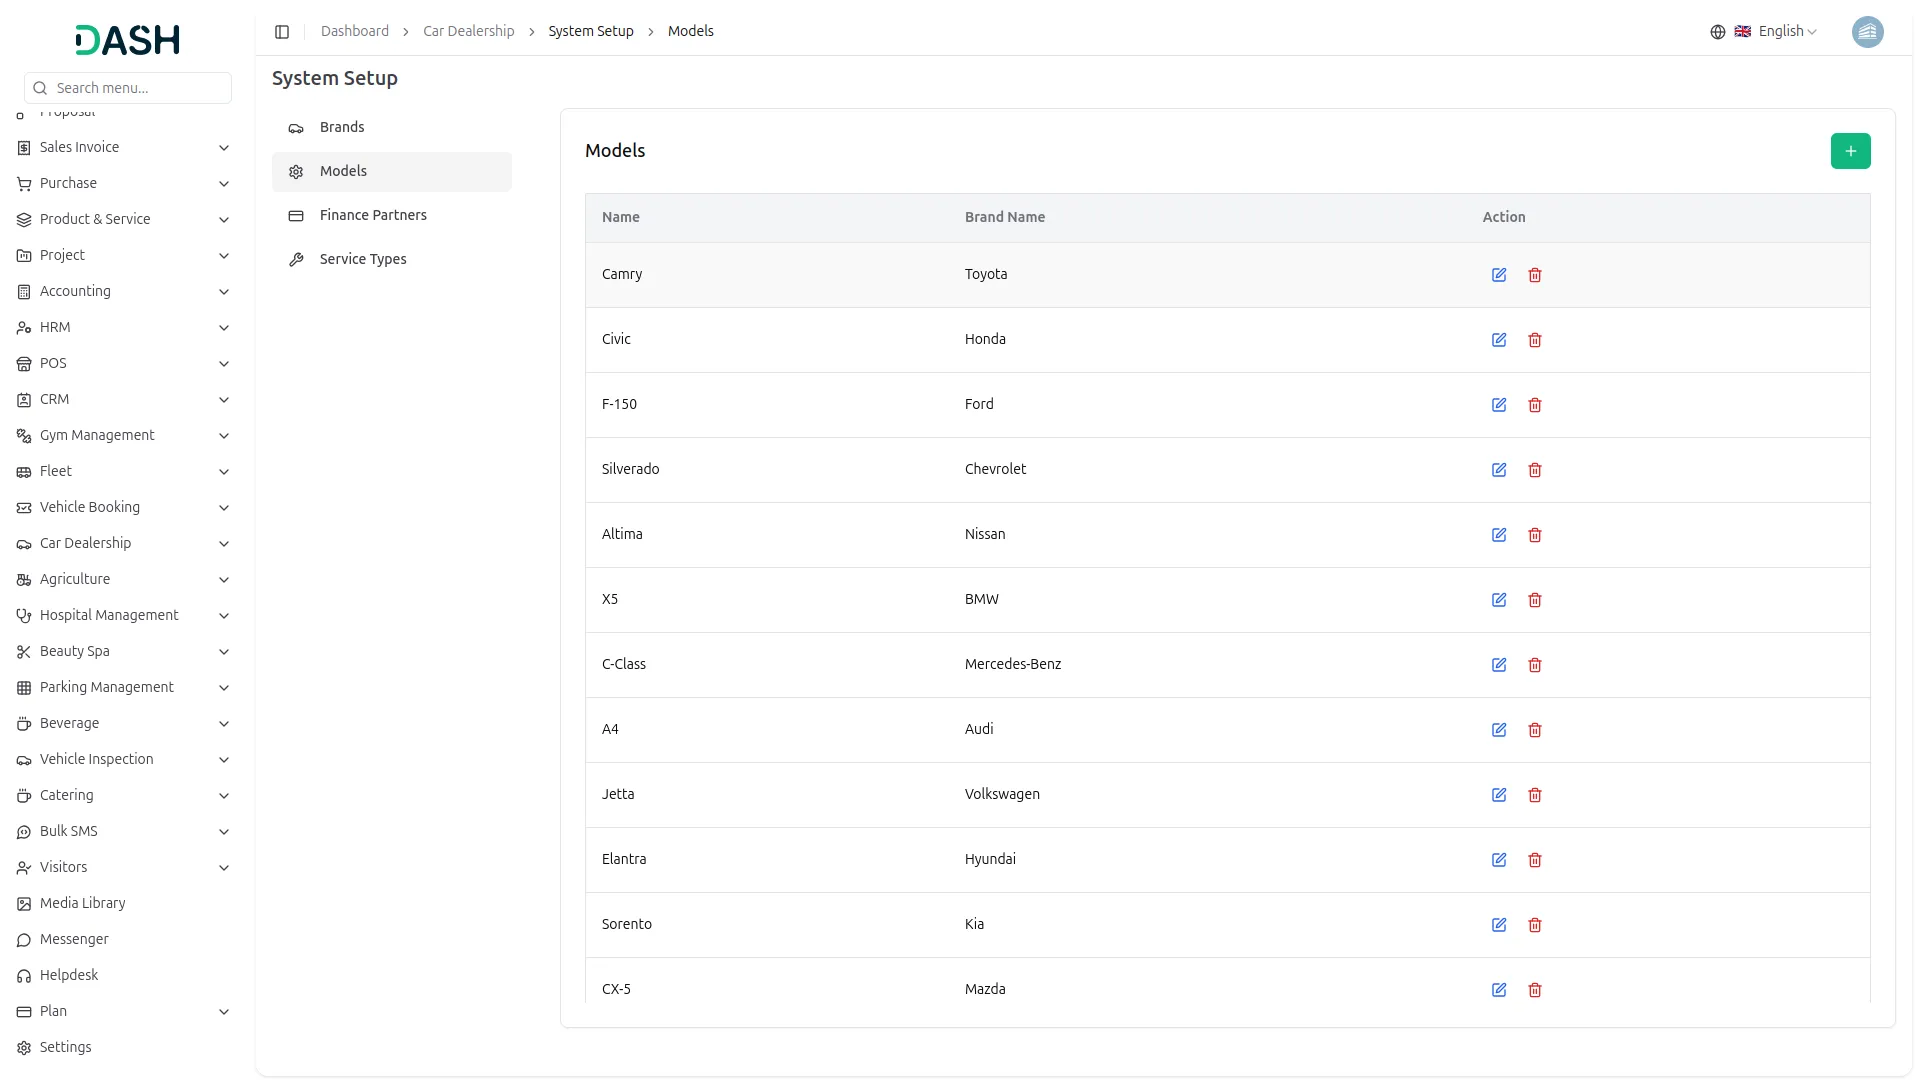Open the Helpdesk sidebar link
Screen dimensions: 1920x1080
(69, 975)
